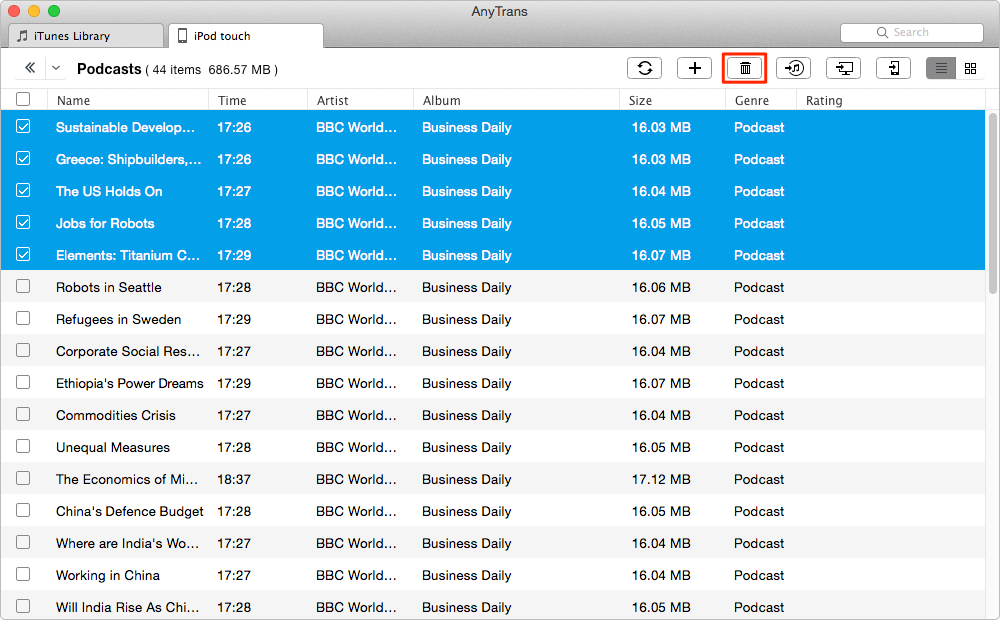Click the send to computer icon
This screenshot has height=620, width=1000.
843,68
